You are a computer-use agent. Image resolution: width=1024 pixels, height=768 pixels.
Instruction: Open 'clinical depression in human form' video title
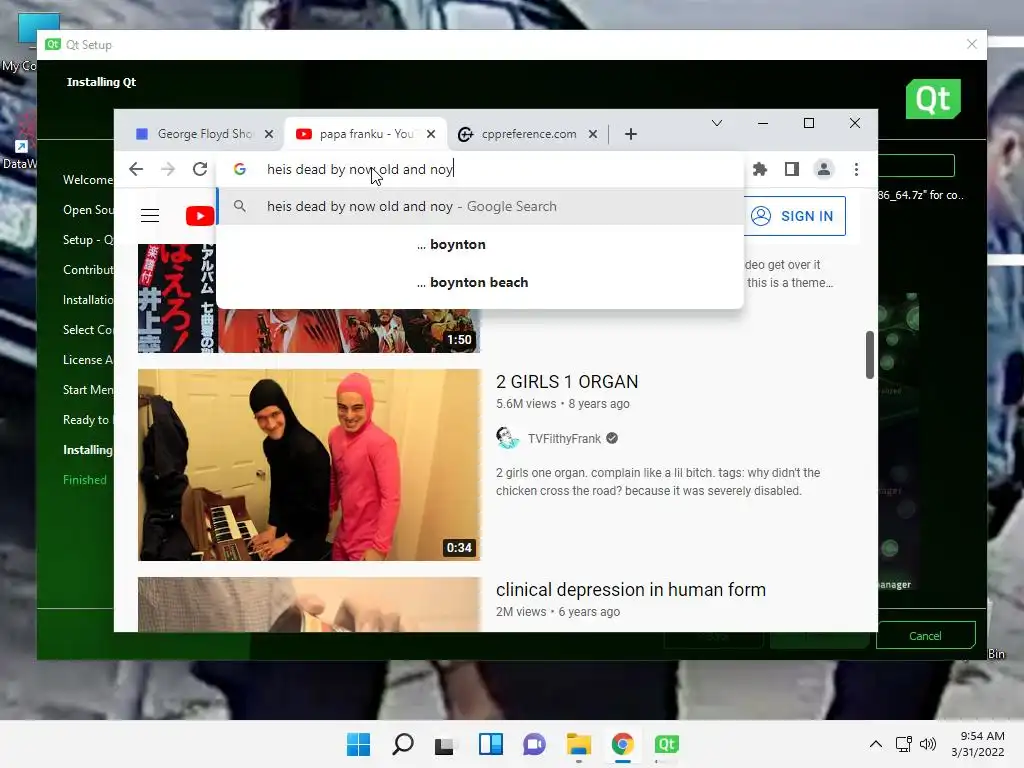pyautogui.click(x=631, y=590)
